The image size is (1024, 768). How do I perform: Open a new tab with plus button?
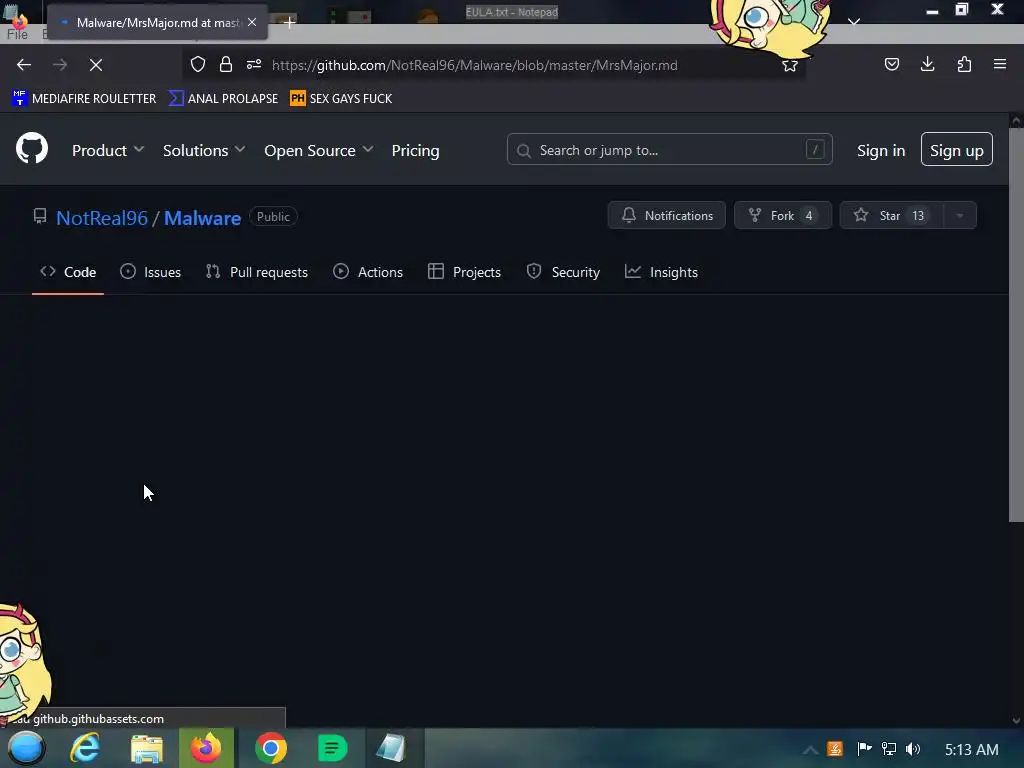pyautogui.click(x=289, y=22)
